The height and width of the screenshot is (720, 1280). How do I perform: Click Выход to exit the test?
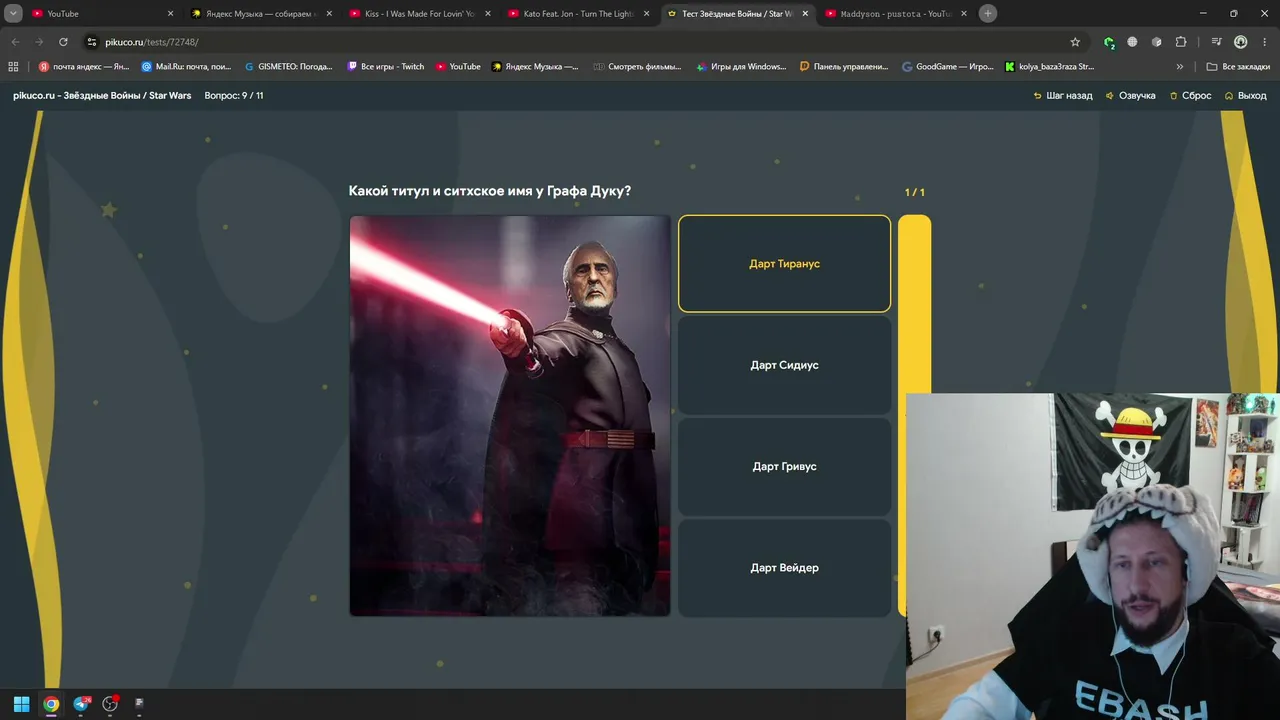(1245, 96)
